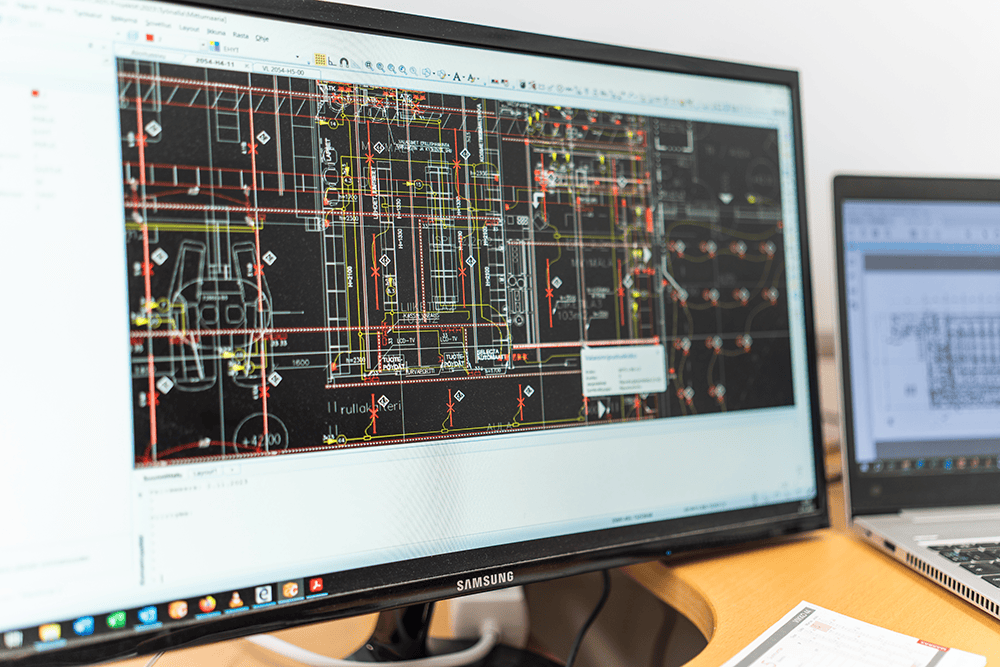Screen dimensions: 1000x667
Task: Open the Layout menu
Action: (189, 29)
